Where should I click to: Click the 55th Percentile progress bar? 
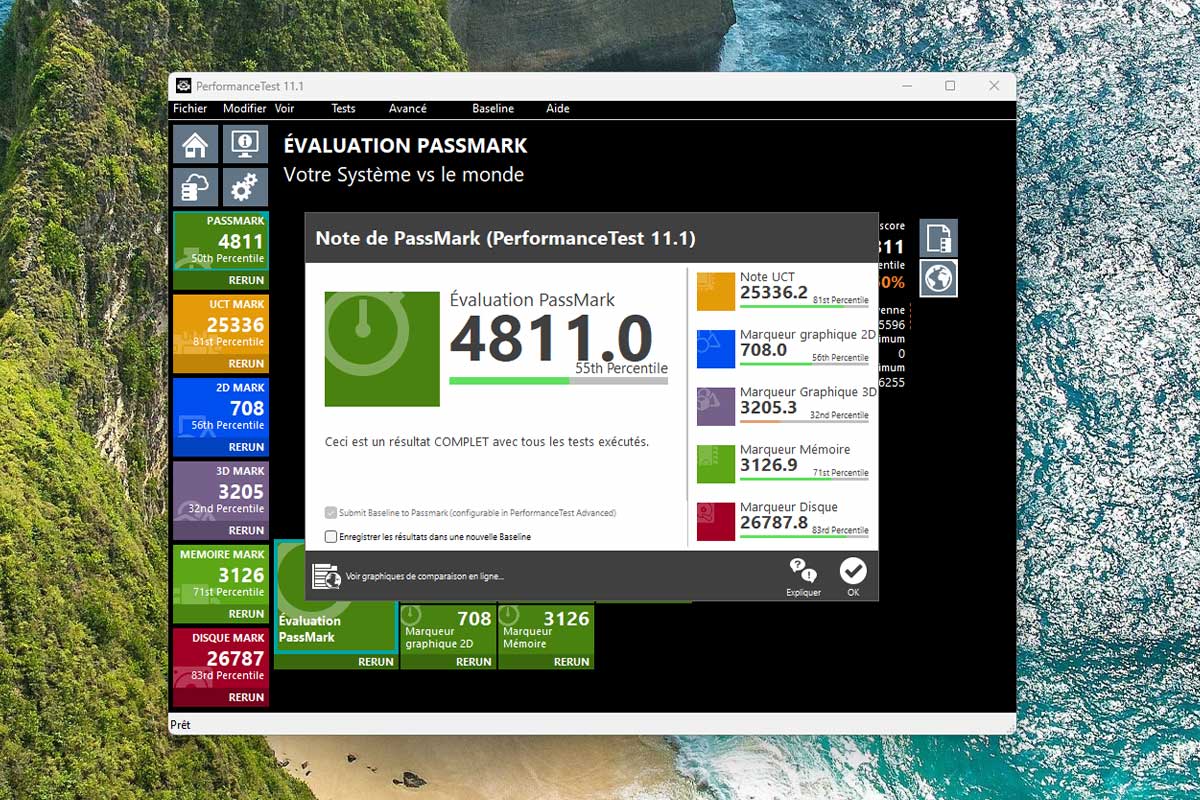558,381
